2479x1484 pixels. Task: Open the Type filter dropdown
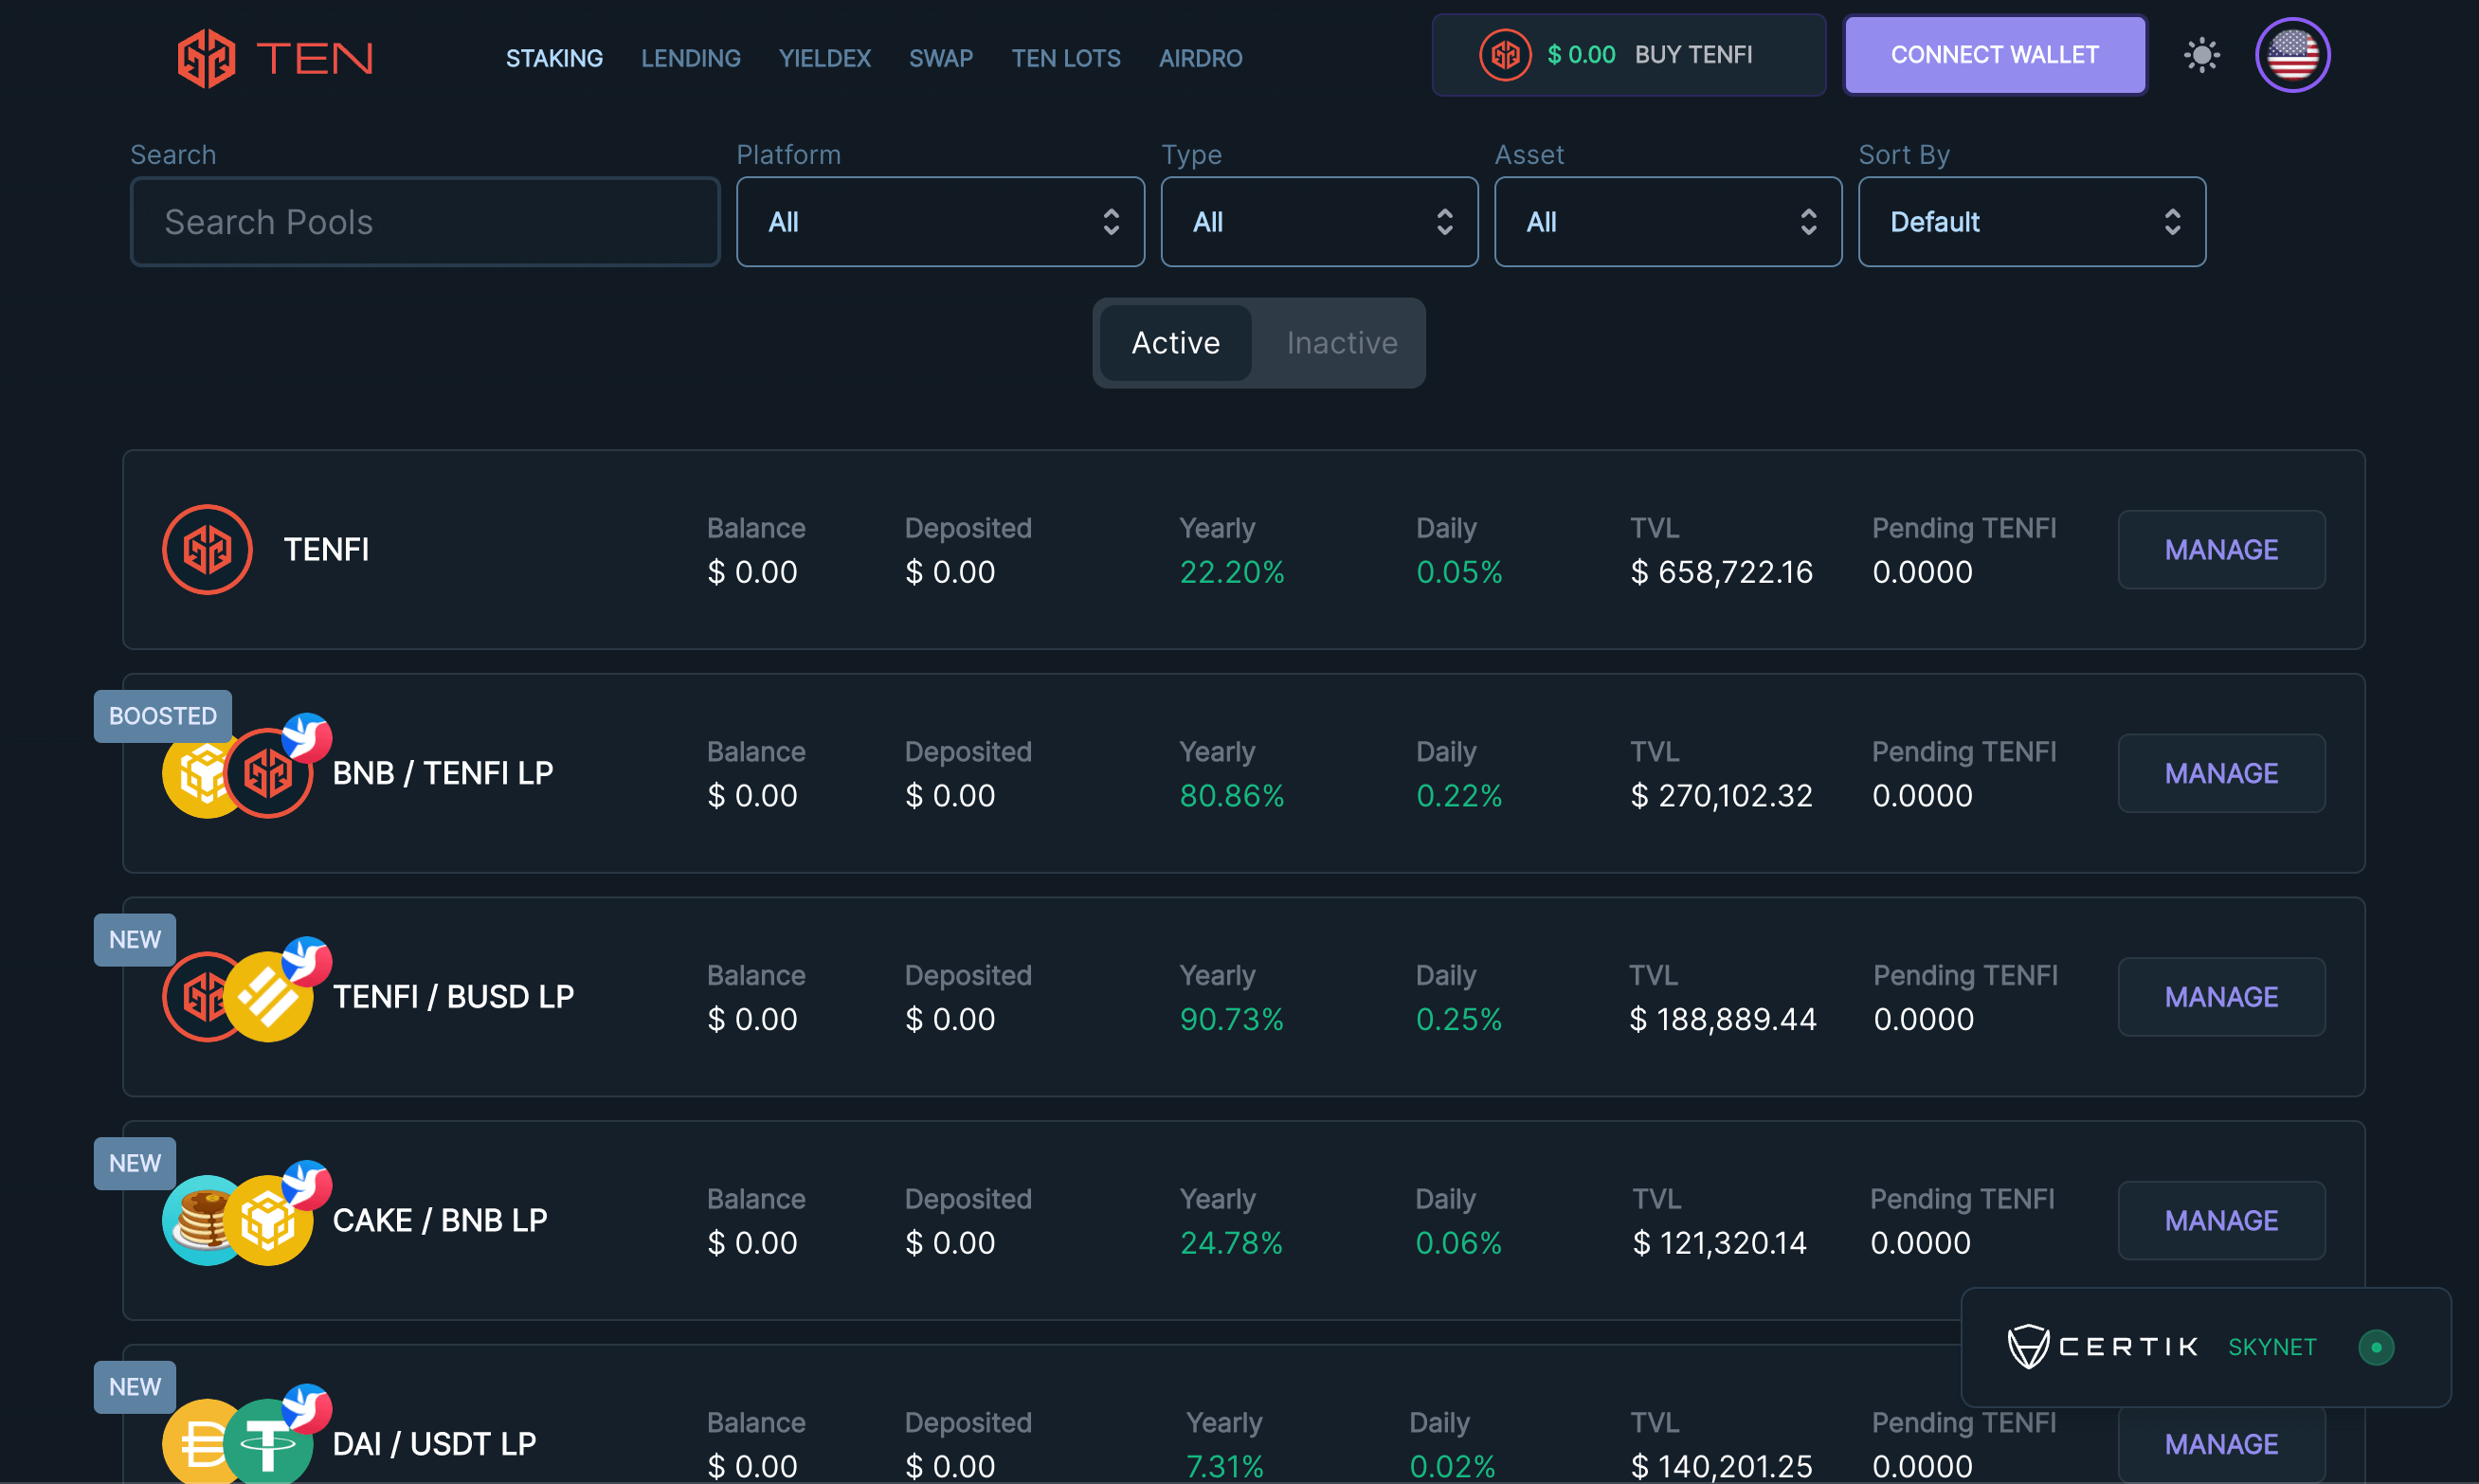tap(1319, 222)
